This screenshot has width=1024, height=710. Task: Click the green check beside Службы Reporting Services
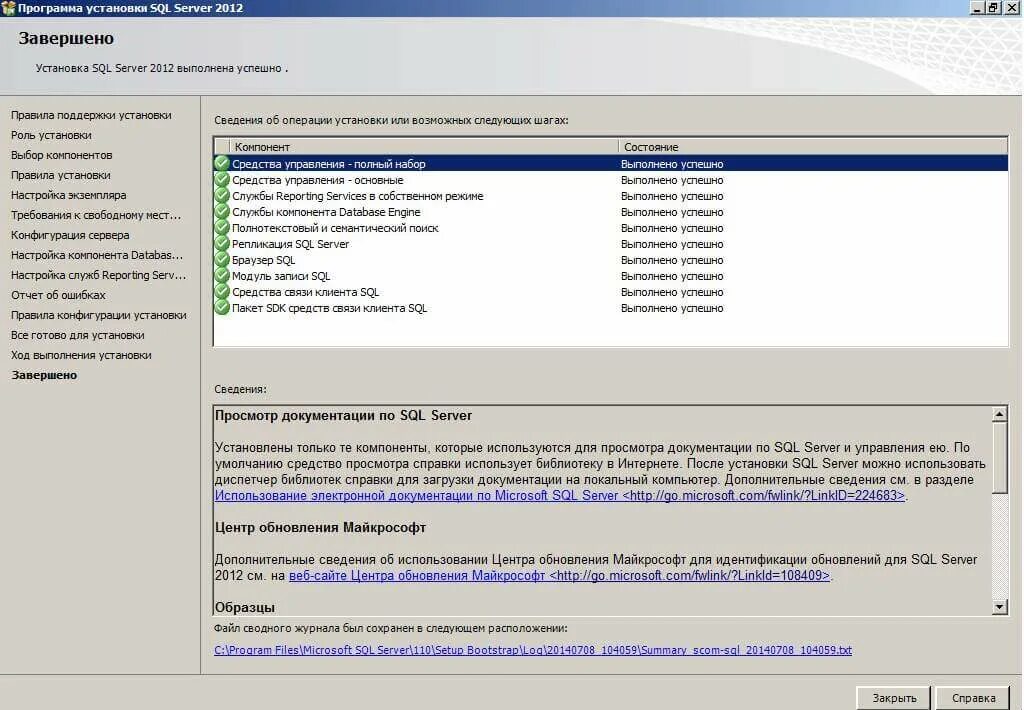click(x=222, y=196)
